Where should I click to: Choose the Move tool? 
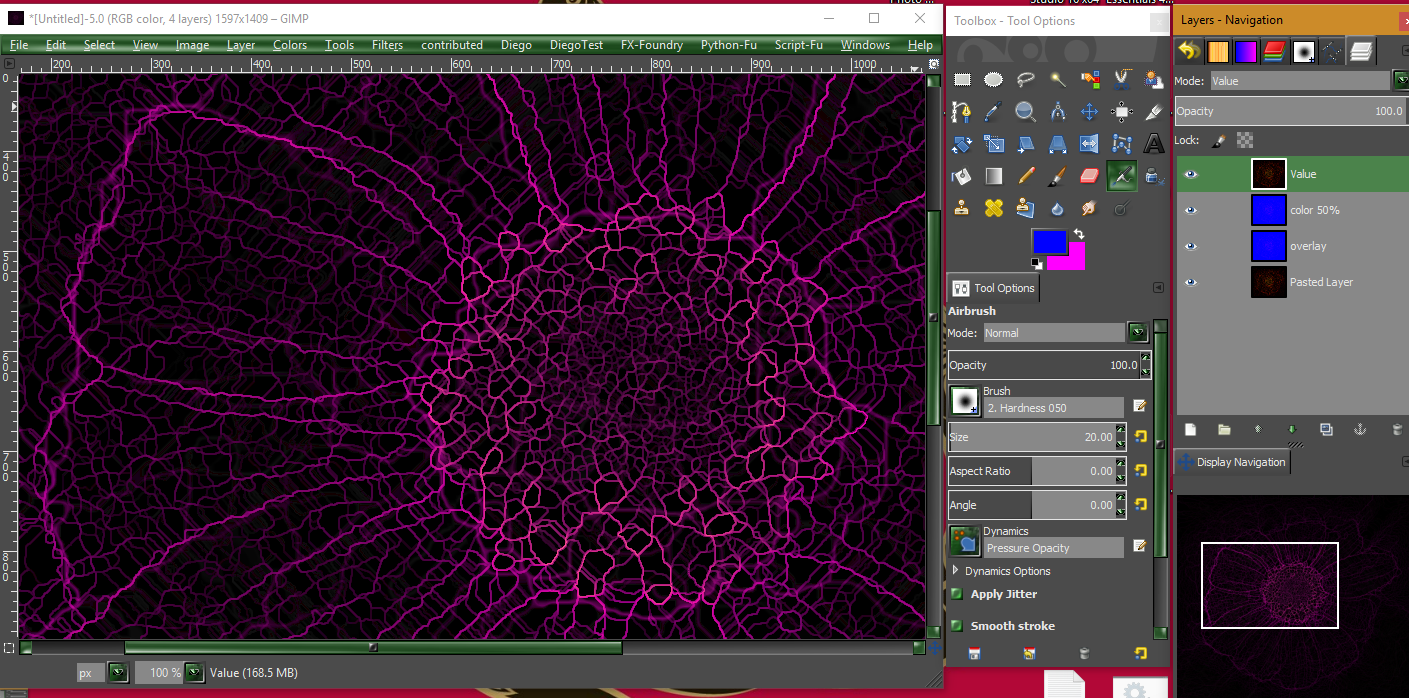click(x=1089, y=112)
